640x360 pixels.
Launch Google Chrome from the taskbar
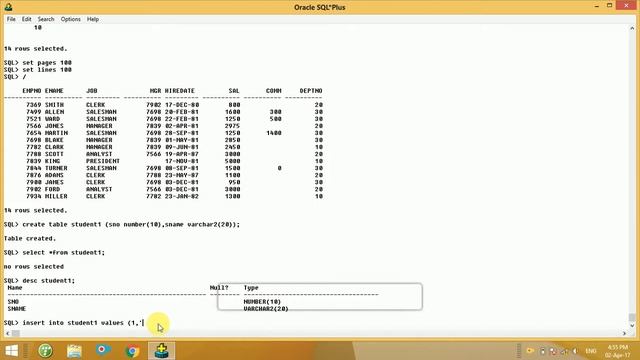click(x=132, y=351)
